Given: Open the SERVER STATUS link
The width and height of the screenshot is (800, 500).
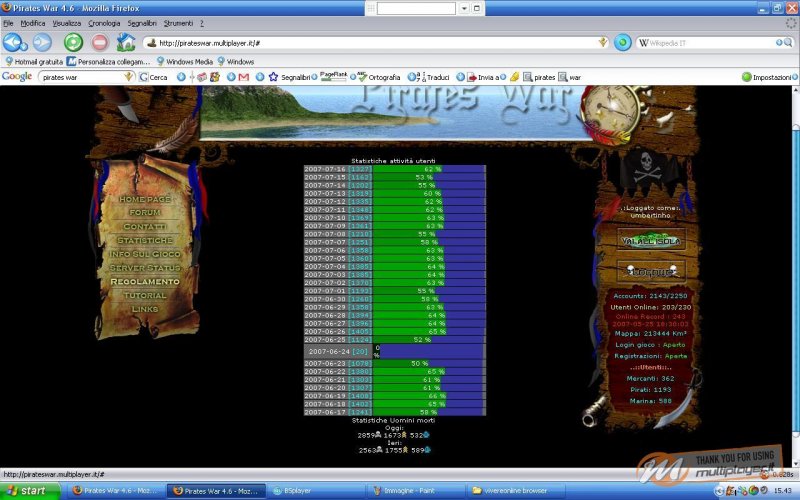Looking at the screenshot, I should (145, 268).
